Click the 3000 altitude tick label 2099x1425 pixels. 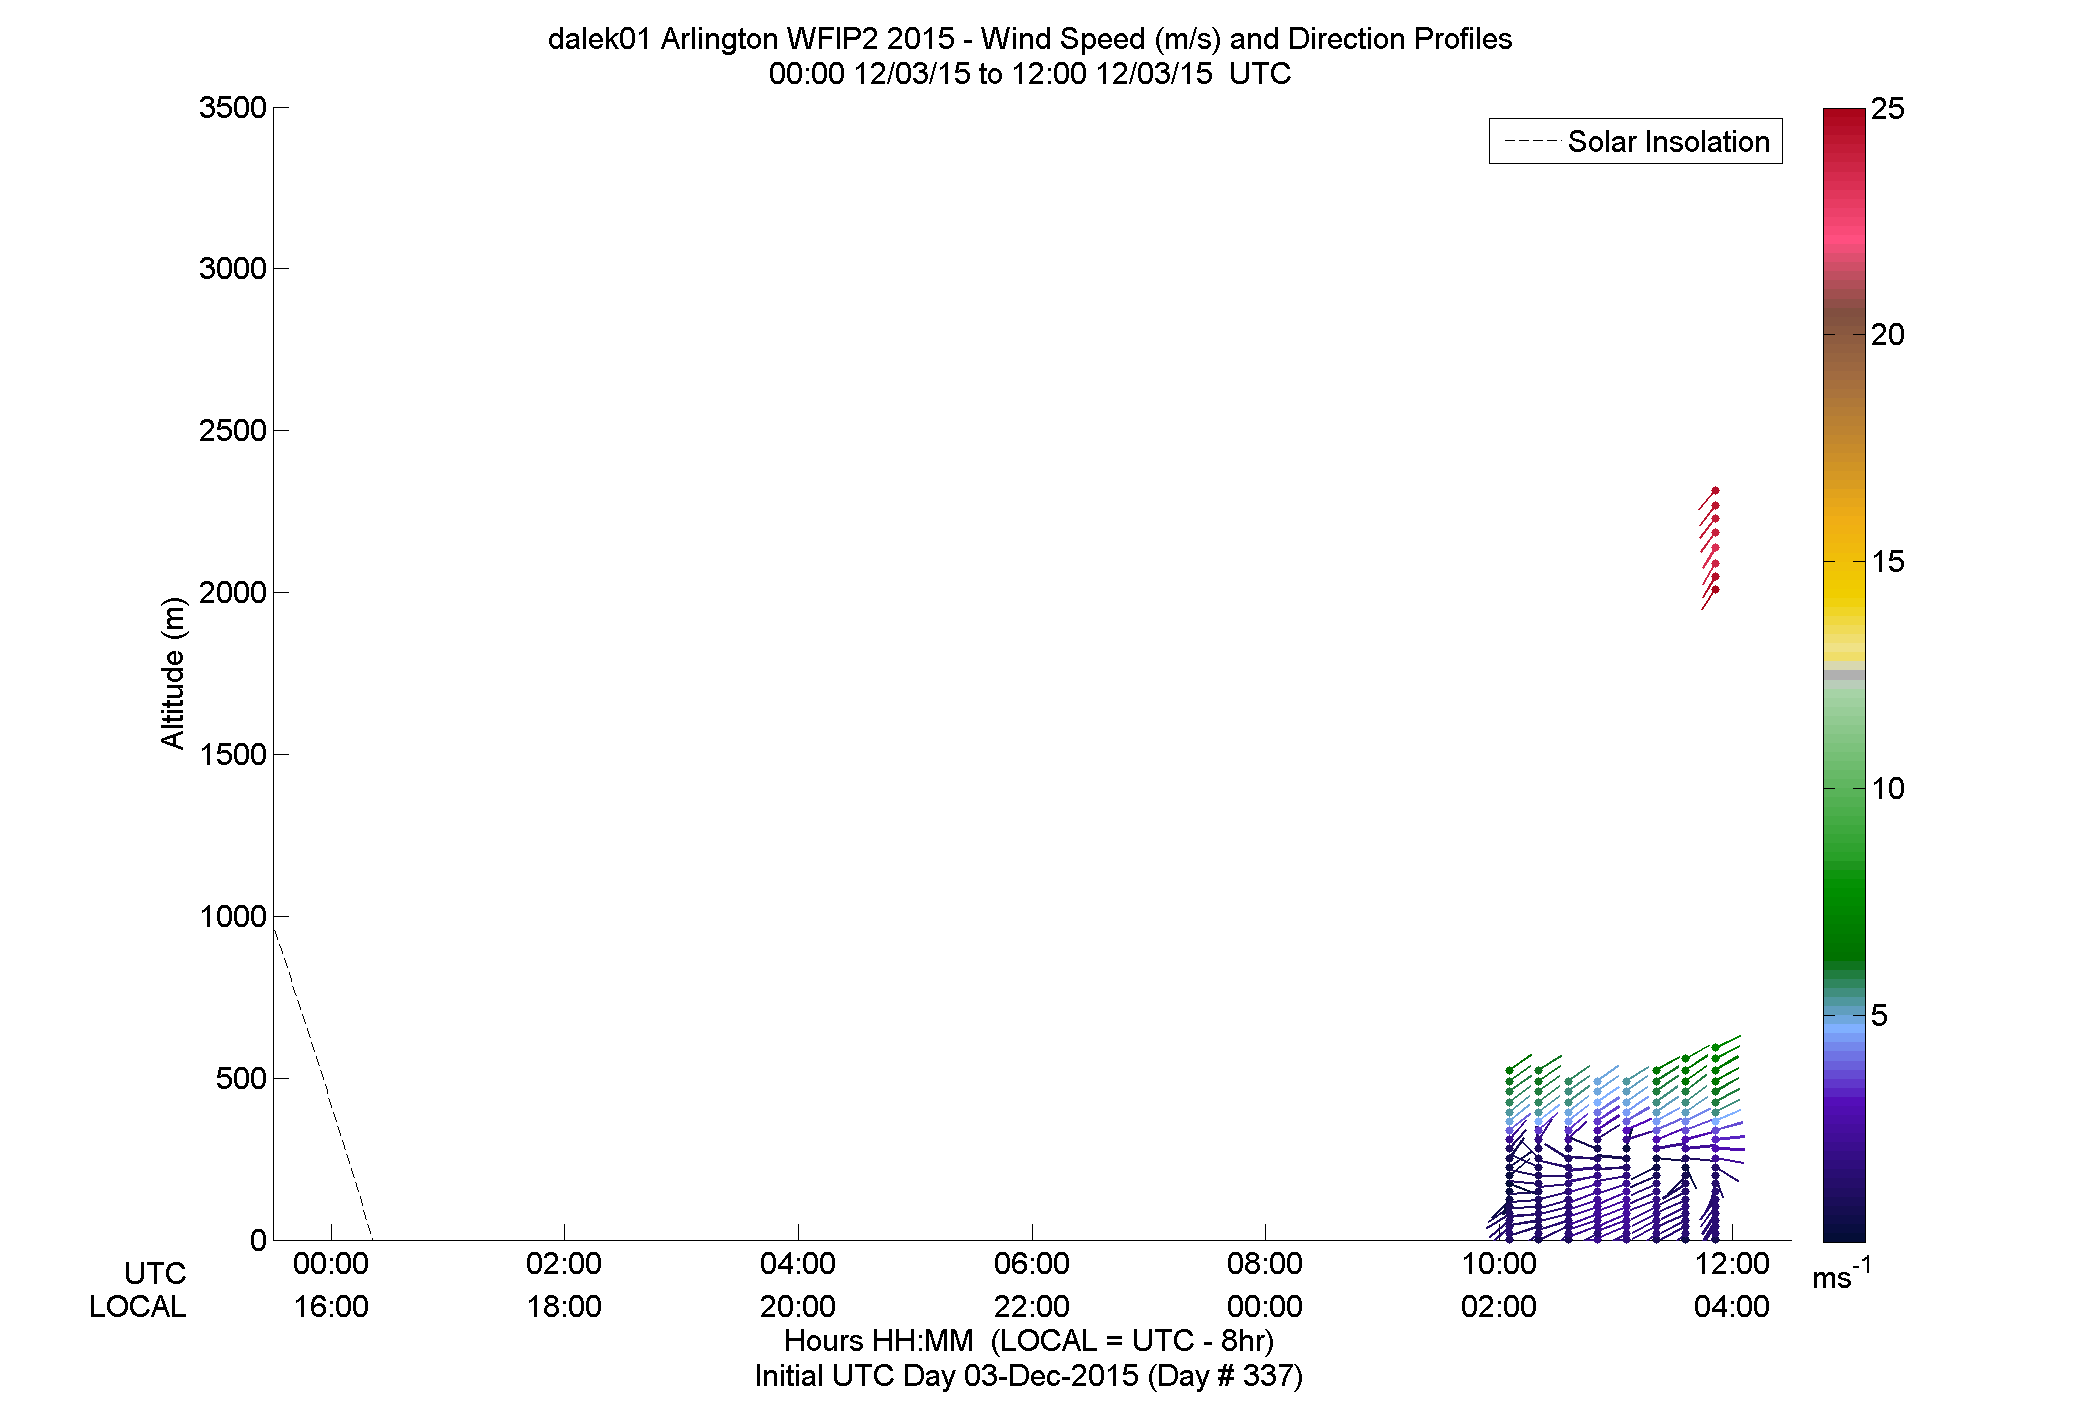(x=232, y=268)
